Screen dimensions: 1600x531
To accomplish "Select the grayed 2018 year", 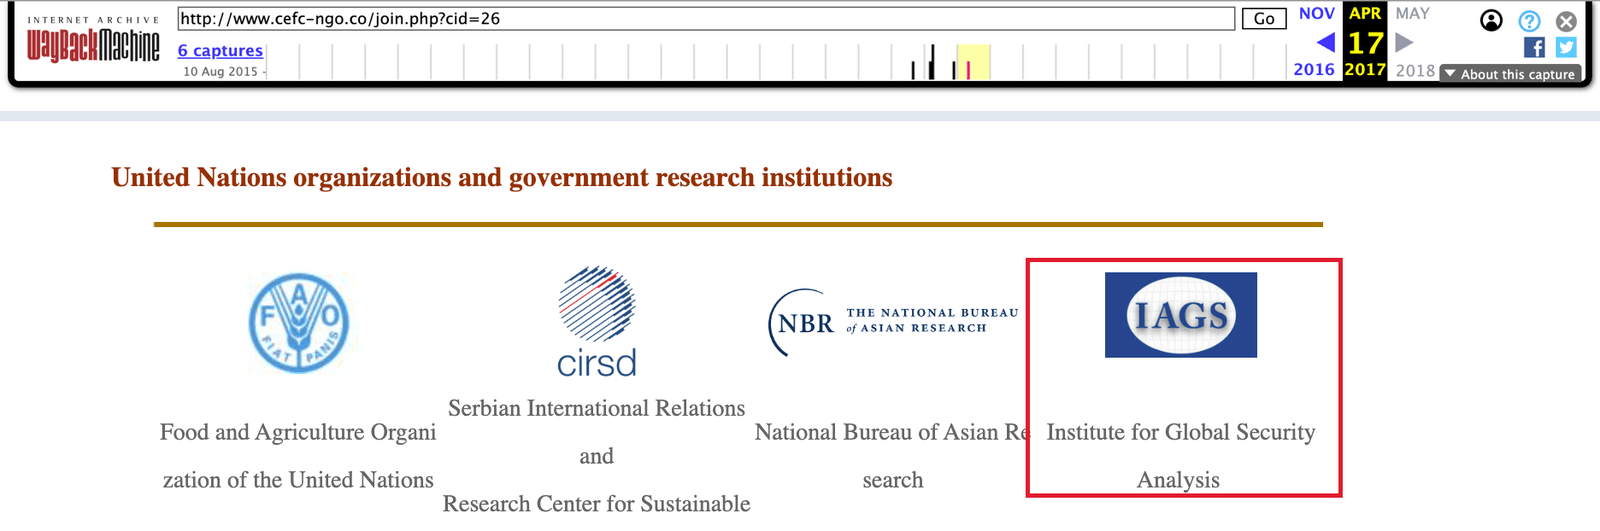I will [1415, 70].
